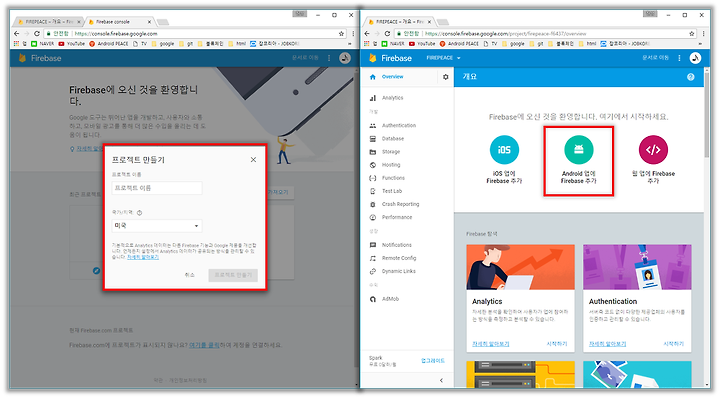Viewport: 720px width, 398px height.
Task: Click Firebase logo in right window header
Action: click(390, 58)
